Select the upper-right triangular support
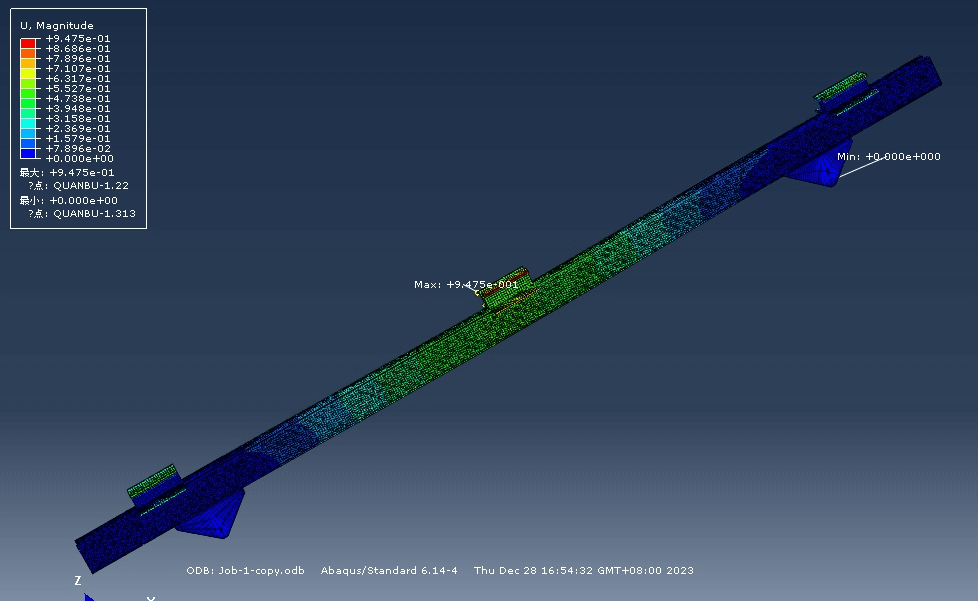The image size is (978, 601). pos(816,168)
